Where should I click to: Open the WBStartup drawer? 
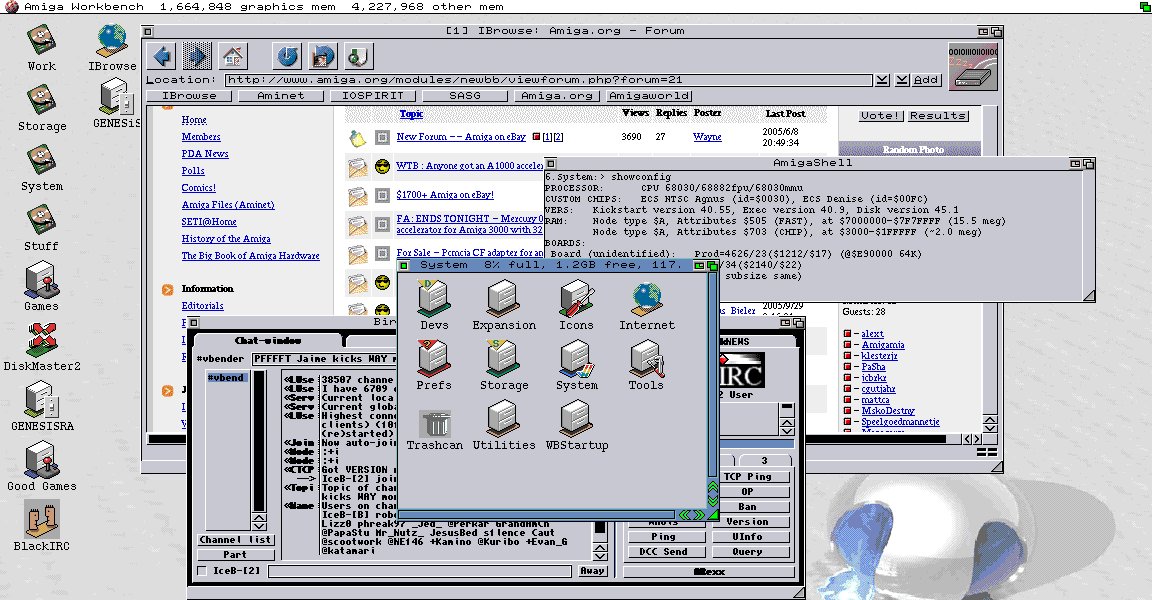[x=577, y=426]
